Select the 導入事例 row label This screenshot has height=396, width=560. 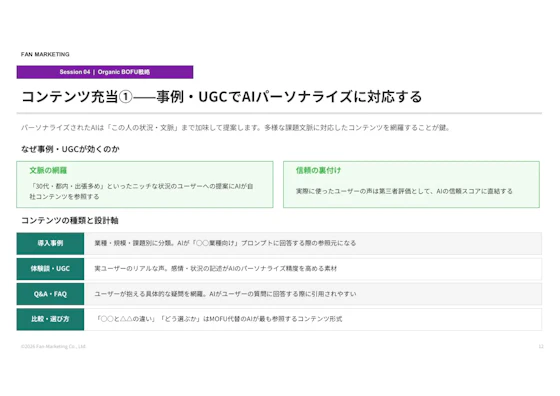(x=50, y=243)
